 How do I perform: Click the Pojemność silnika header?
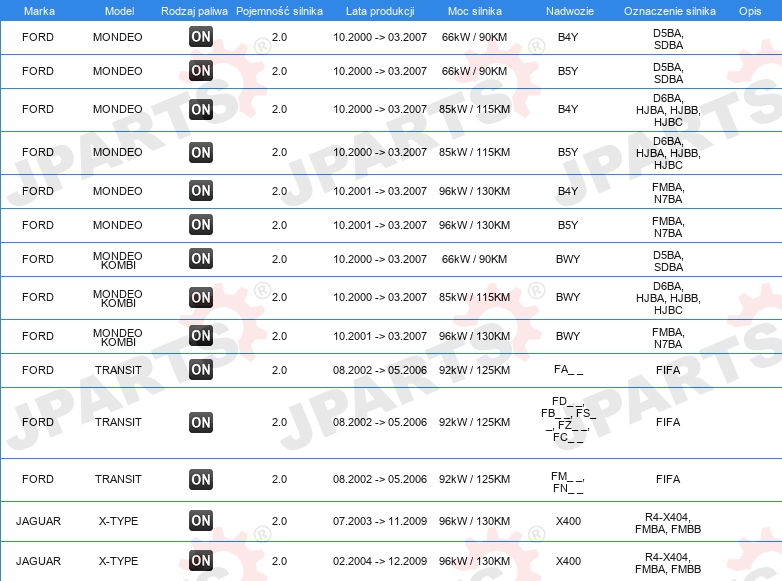pos(279,11)
